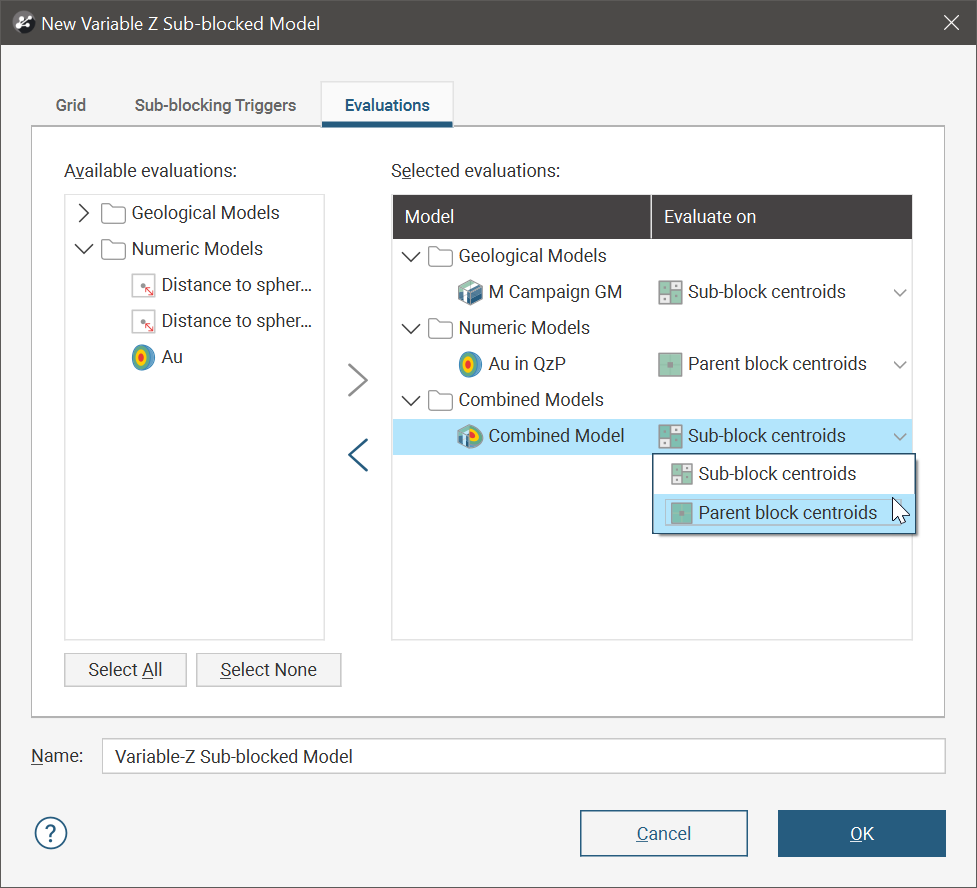977x888 pixels.
Task: Open the help question mark icon
Action: tap(51, 833)
